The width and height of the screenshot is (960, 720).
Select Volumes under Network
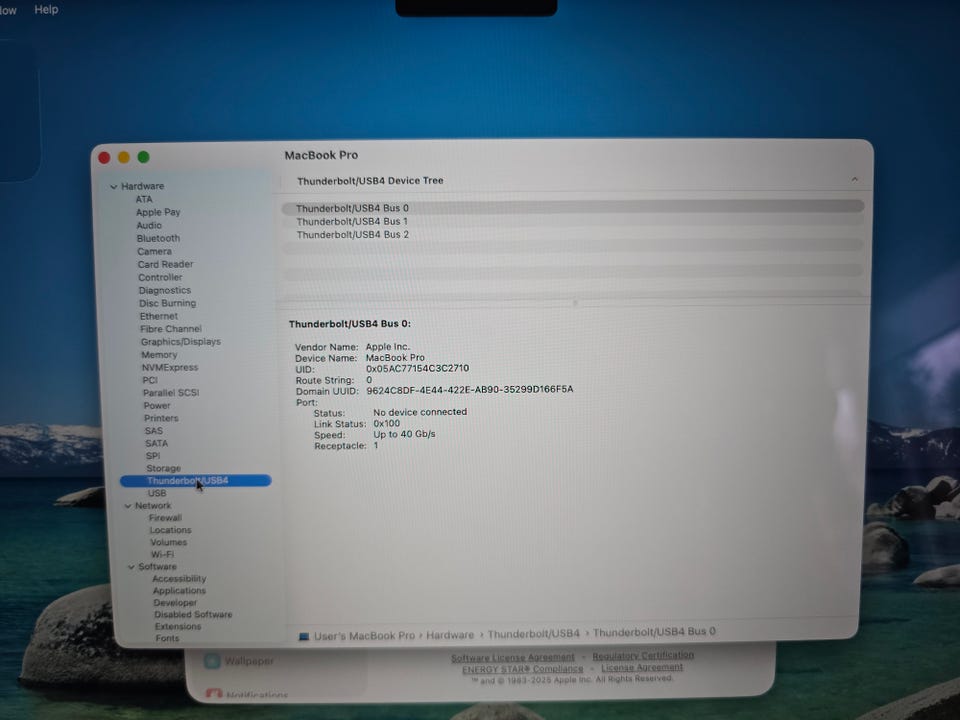[168, 542]
